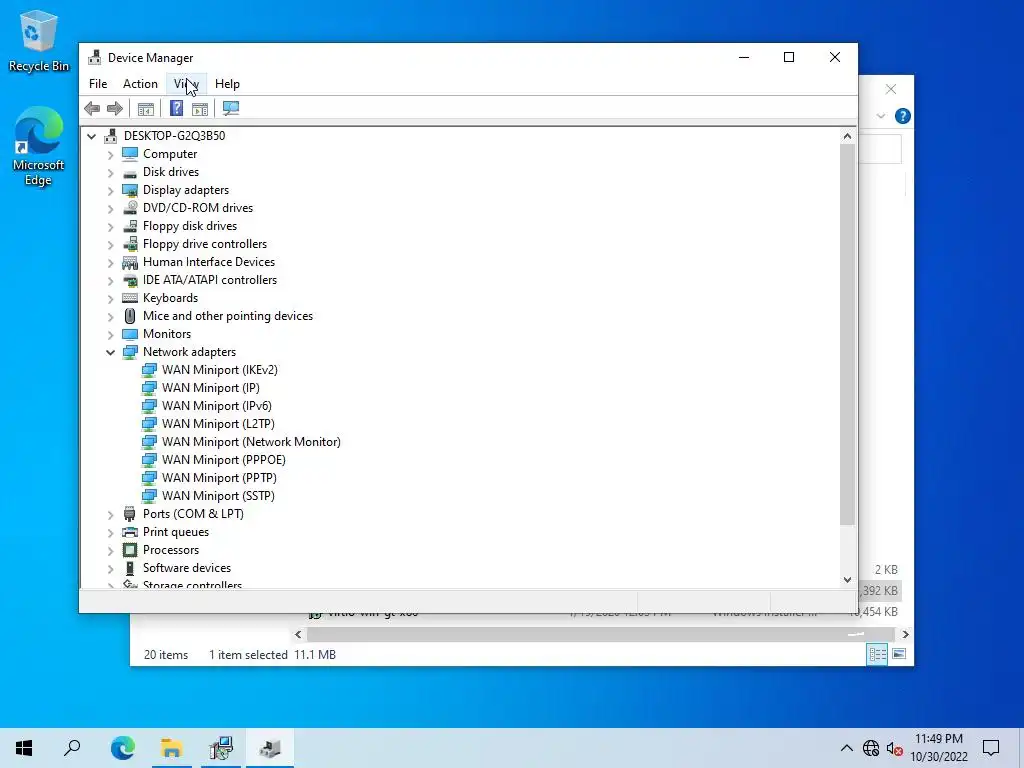The image size is (1024, 768).
Task: Click the Back arrow toolbar icon
Action: (x=92, y=108)
